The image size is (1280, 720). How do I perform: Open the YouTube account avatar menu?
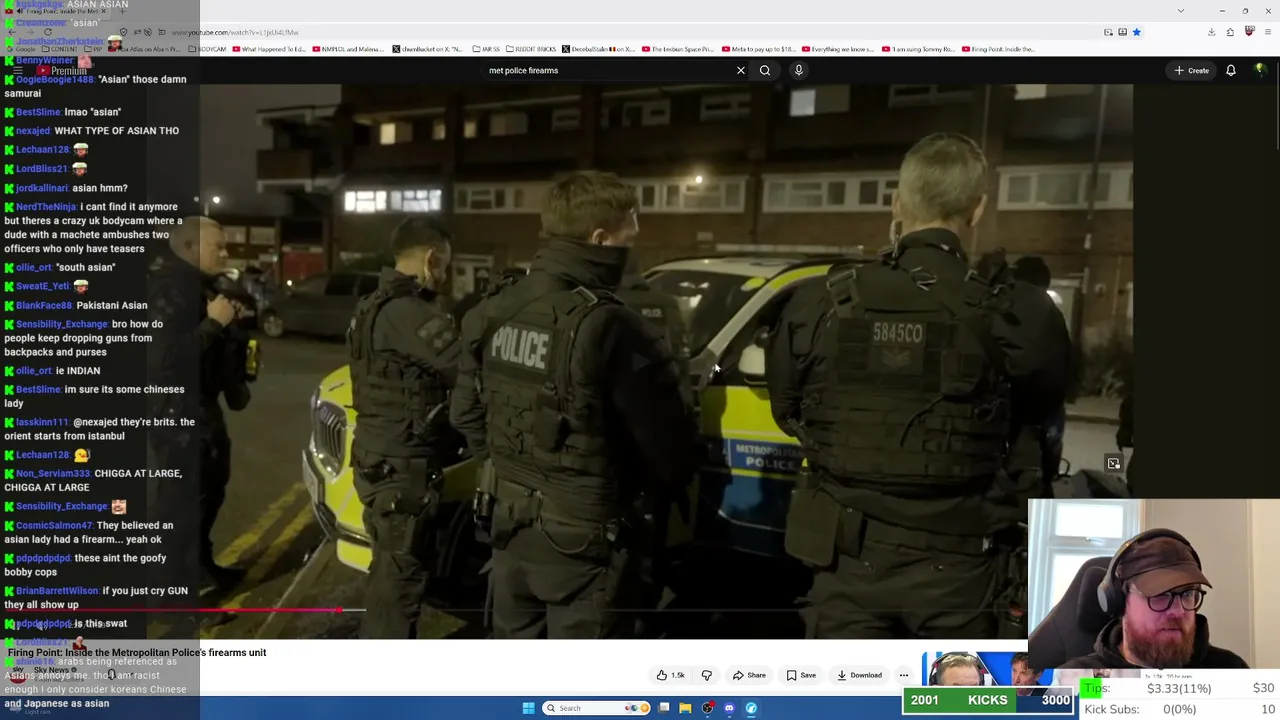[x=1260, y=70]
